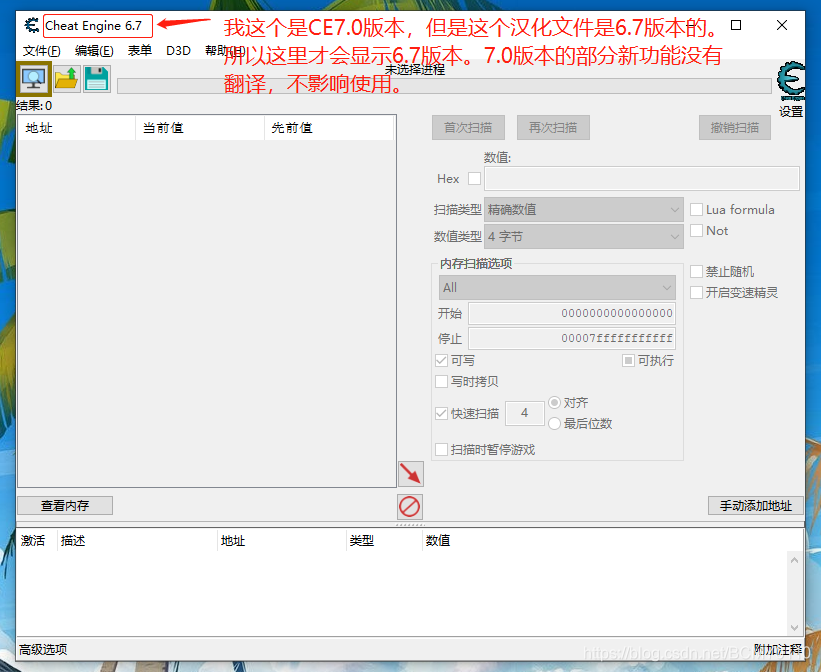Screen dimensions: 821x672
Task: Open the 文件(F) menu
Action: (42, 51)
